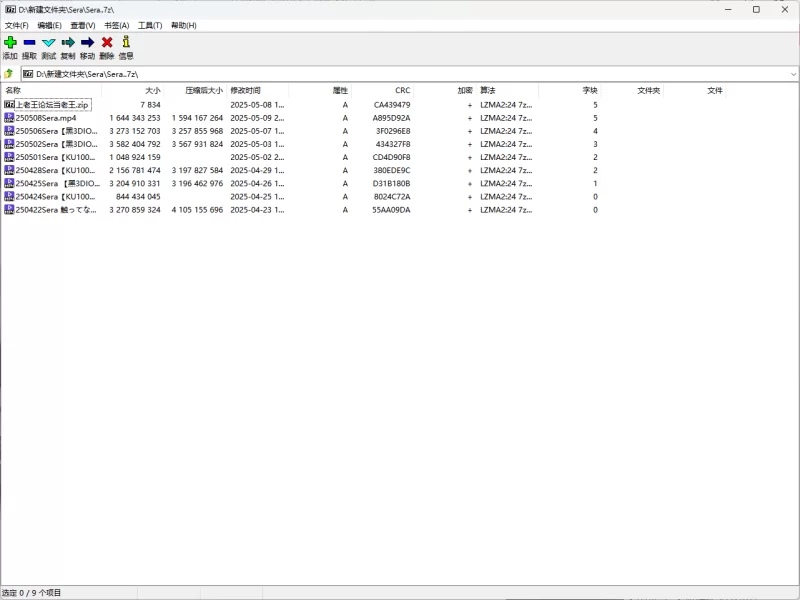This screenshot has width=800, height=600.
Task: Select the zip file in the list
Action: click(52, 105)
